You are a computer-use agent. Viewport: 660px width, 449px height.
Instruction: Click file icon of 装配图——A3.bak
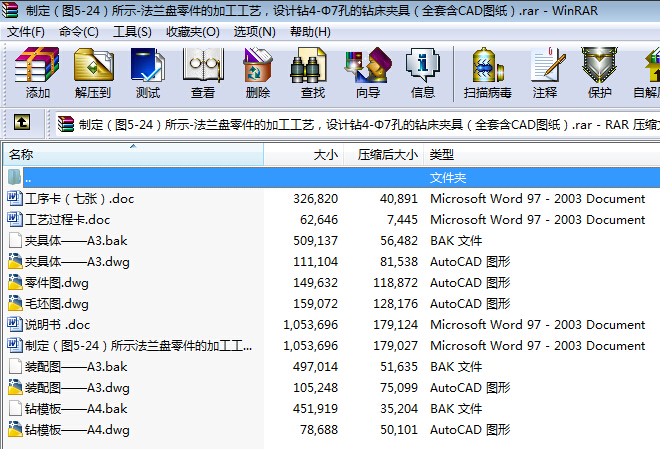pos(16,367)
